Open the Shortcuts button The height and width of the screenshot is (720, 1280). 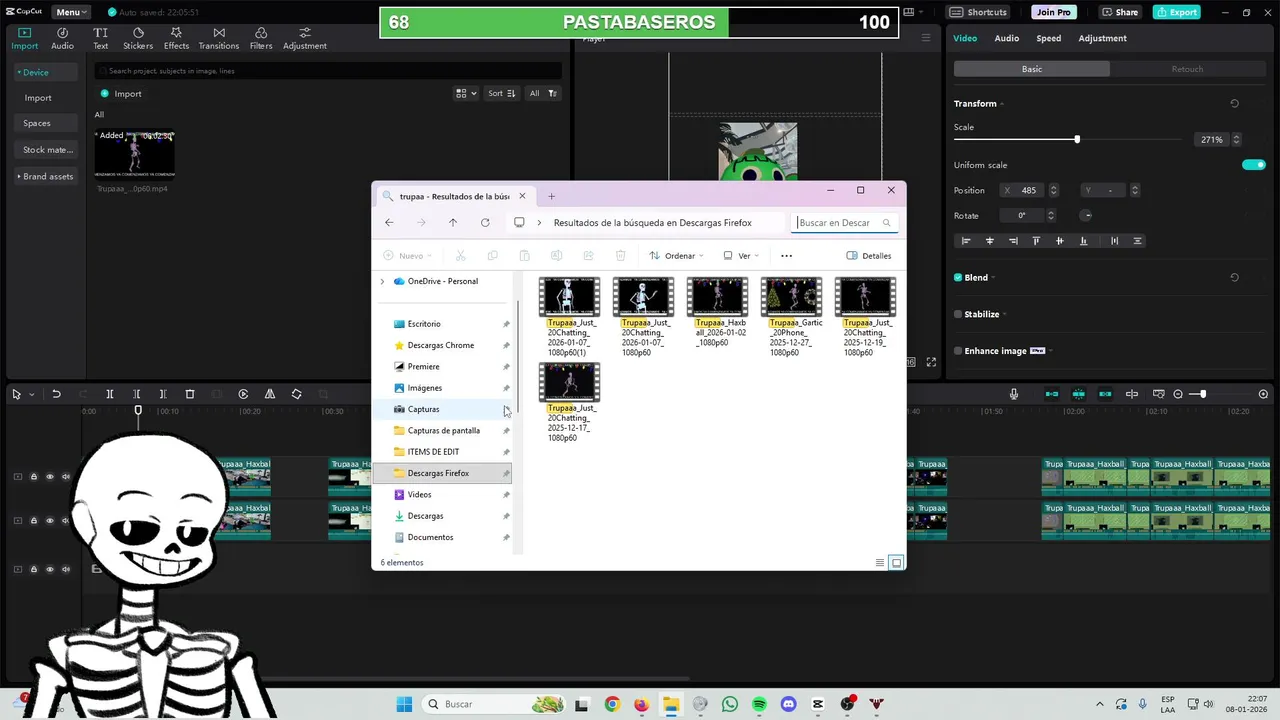[978, 12]
